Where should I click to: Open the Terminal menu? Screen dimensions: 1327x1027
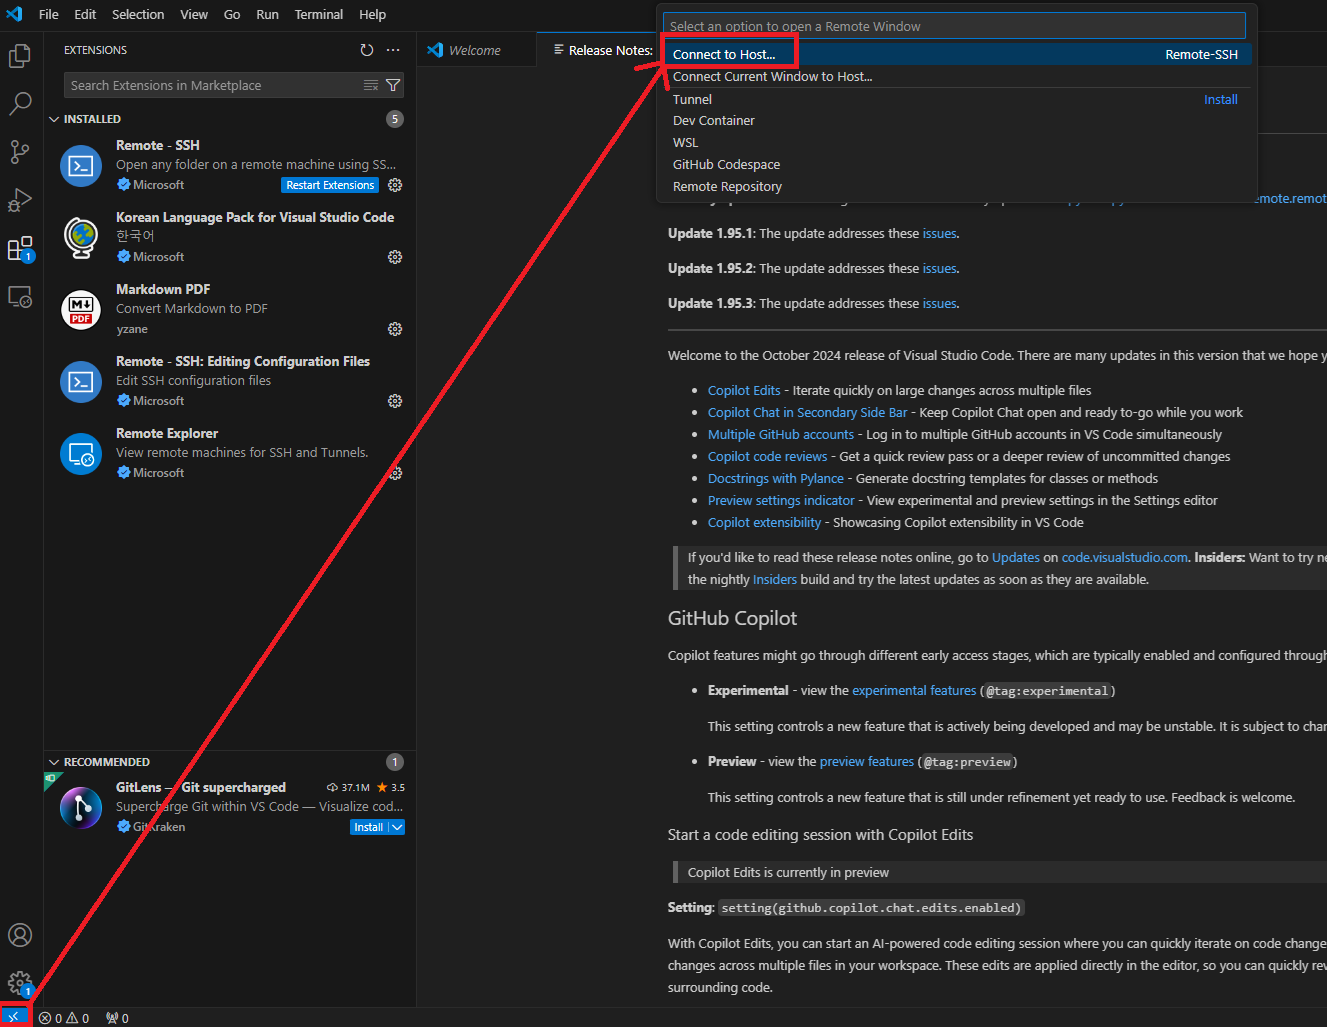[x=319, y=14]
